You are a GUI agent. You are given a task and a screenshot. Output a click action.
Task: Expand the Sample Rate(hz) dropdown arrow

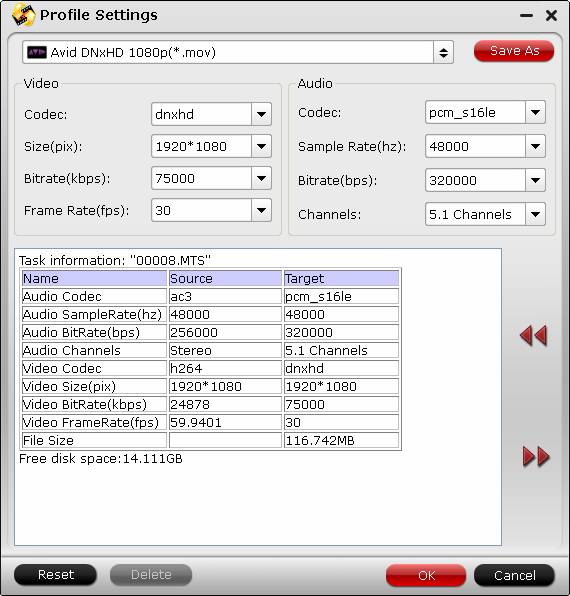(535, 146)
